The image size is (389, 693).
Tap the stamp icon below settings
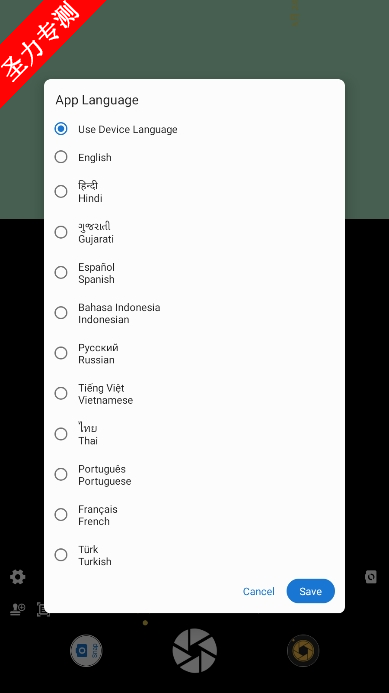coord(18,609)
